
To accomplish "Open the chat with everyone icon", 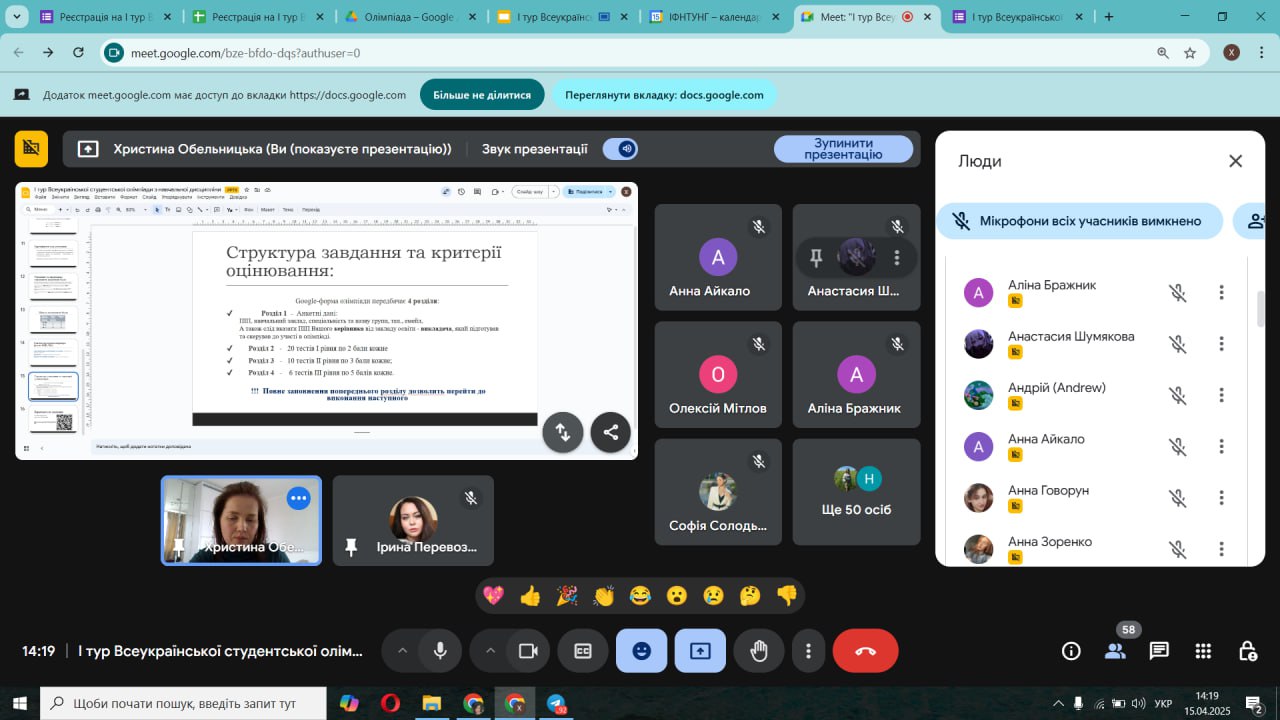I will point(1159,651).
